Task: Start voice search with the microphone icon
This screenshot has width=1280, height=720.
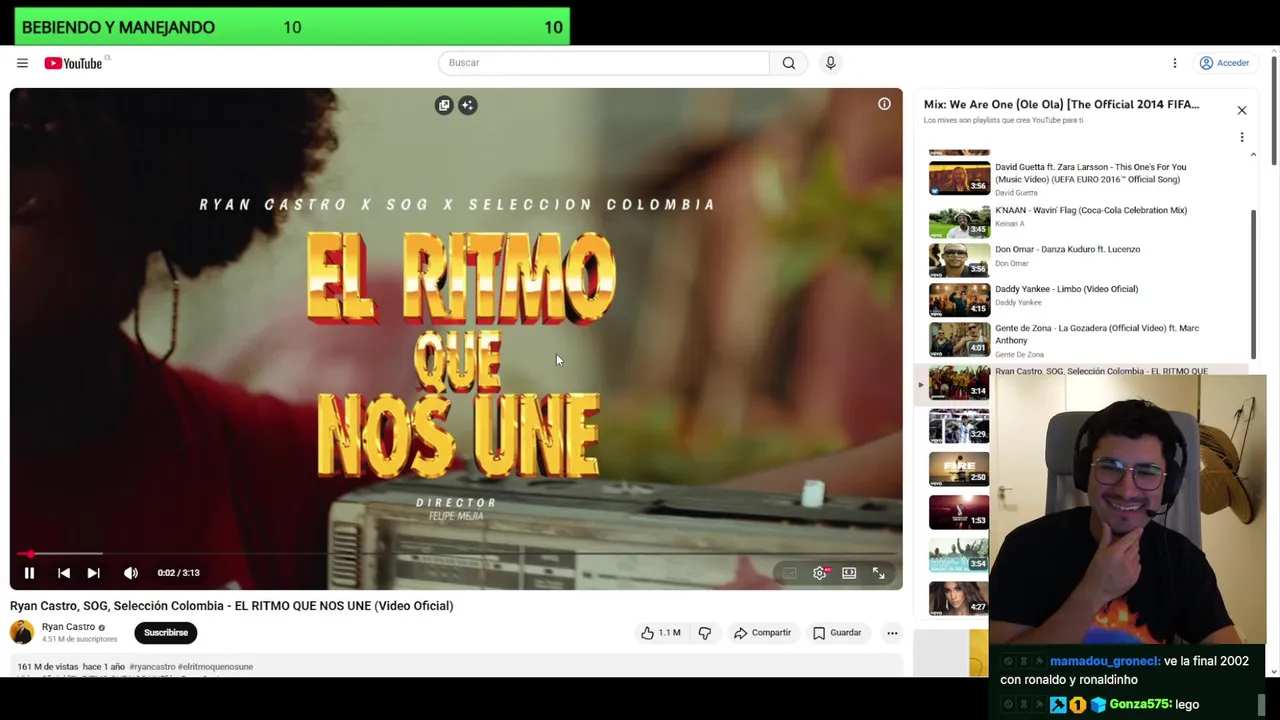Action: [830, 63]
